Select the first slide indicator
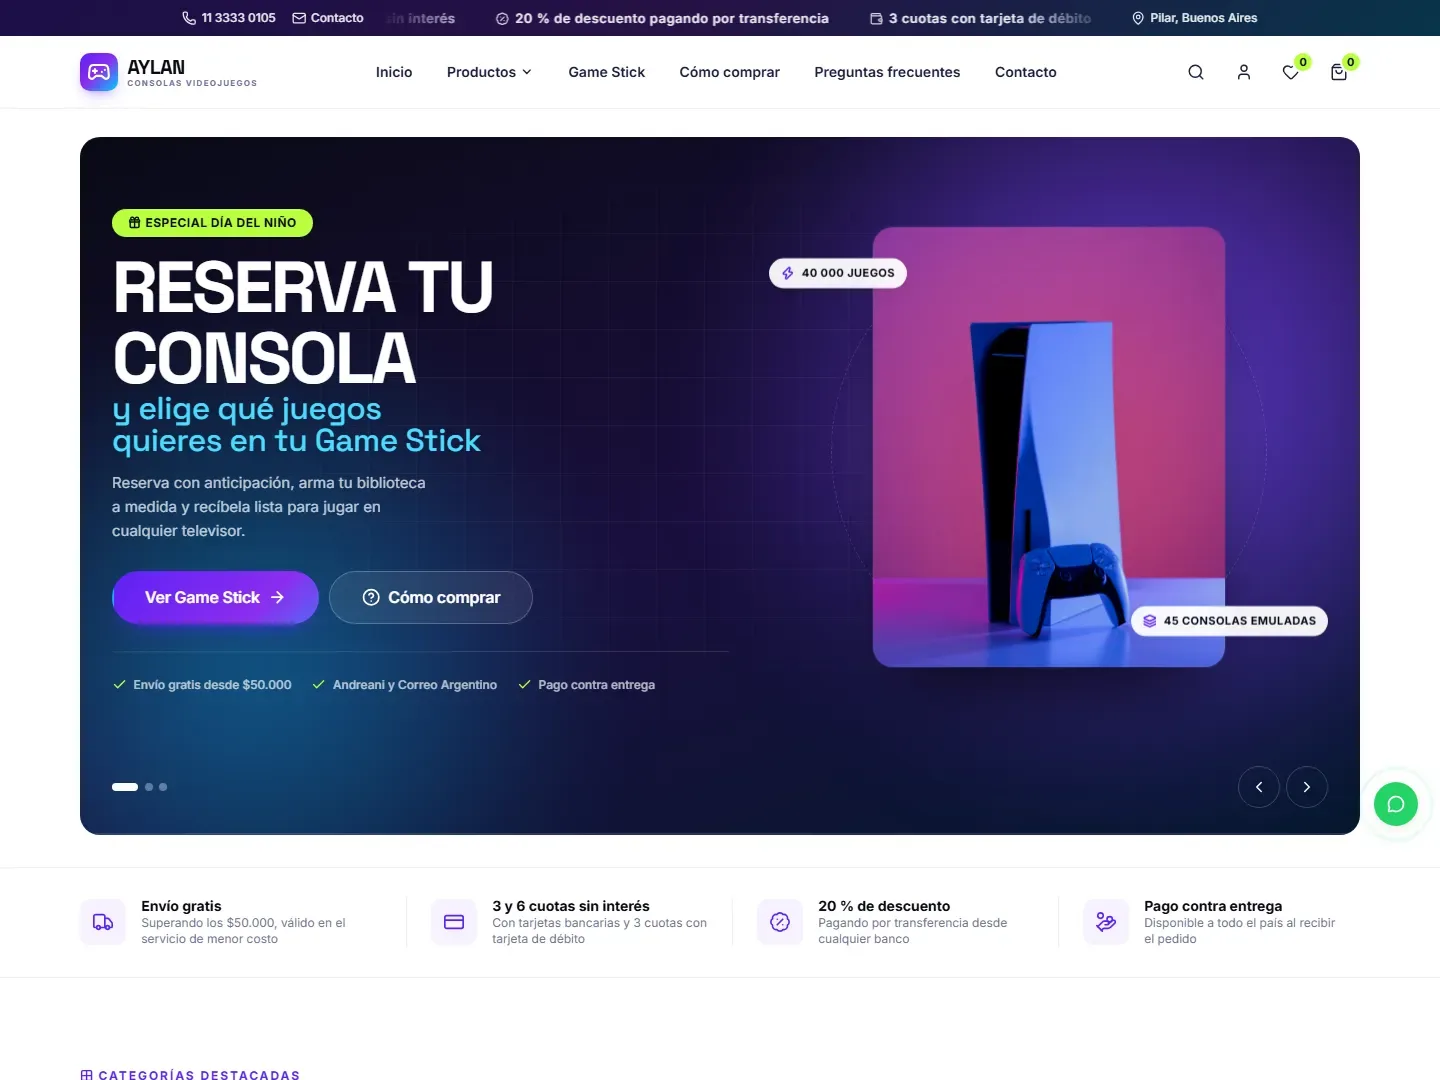The width and height of the screenshot is (1440, 1080). pos(125,787)
